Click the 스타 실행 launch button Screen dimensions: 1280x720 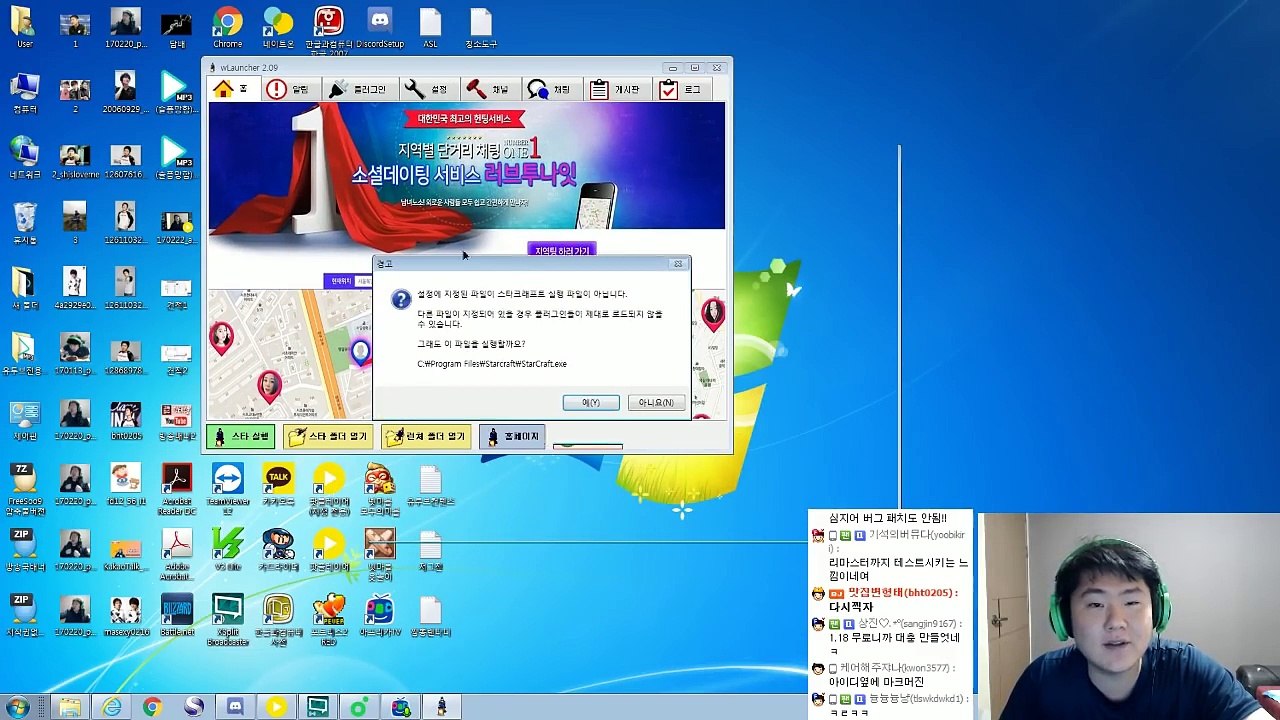click(x=241, y=437)
